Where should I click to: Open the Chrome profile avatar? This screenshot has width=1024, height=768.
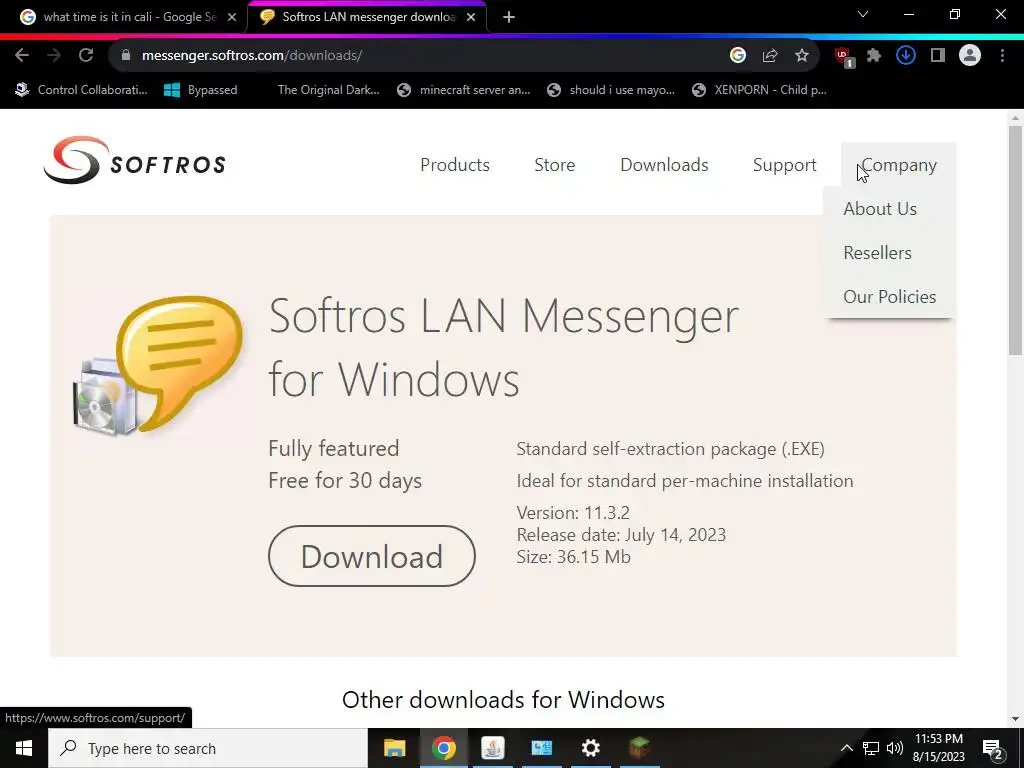pos(970,56)
